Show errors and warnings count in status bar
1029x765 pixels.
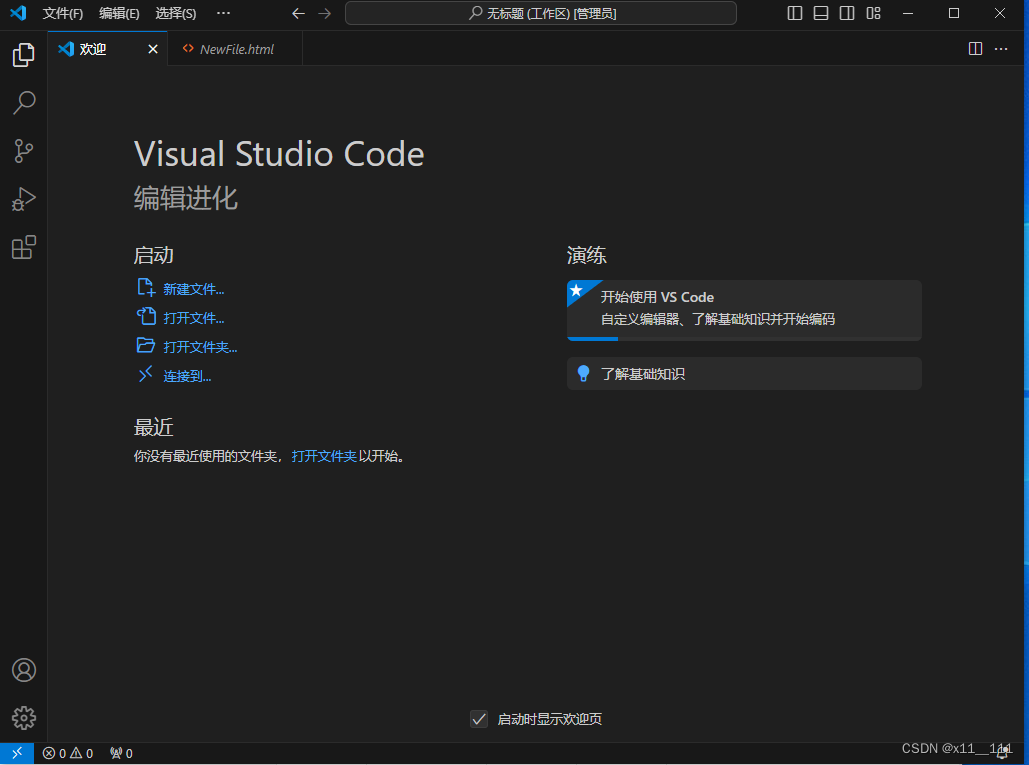[x=68, y=753]
